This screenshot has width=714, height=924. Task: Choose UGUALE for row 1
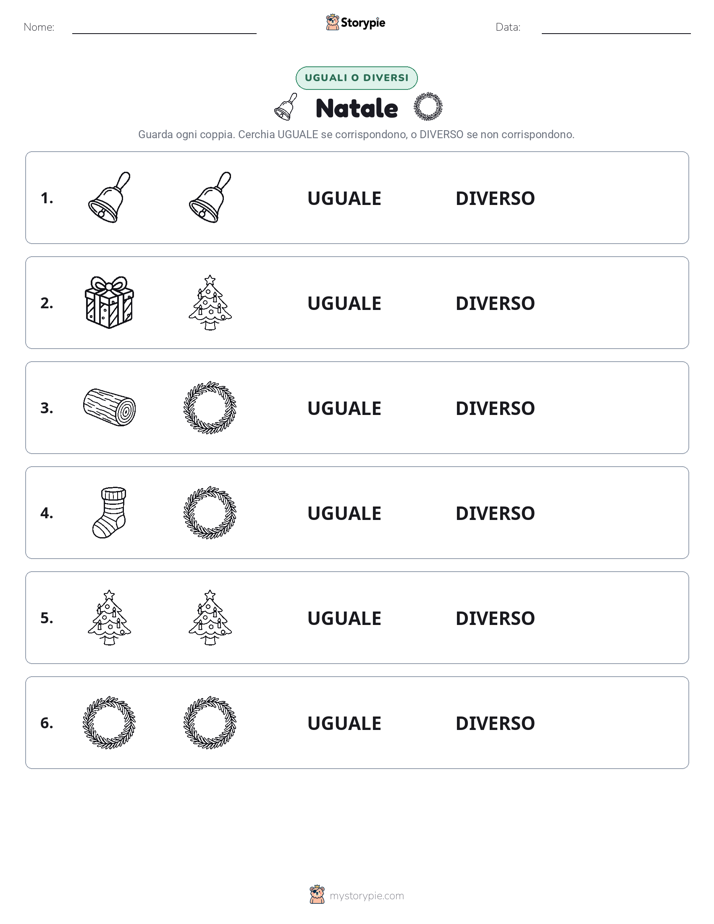coord(344,198)
